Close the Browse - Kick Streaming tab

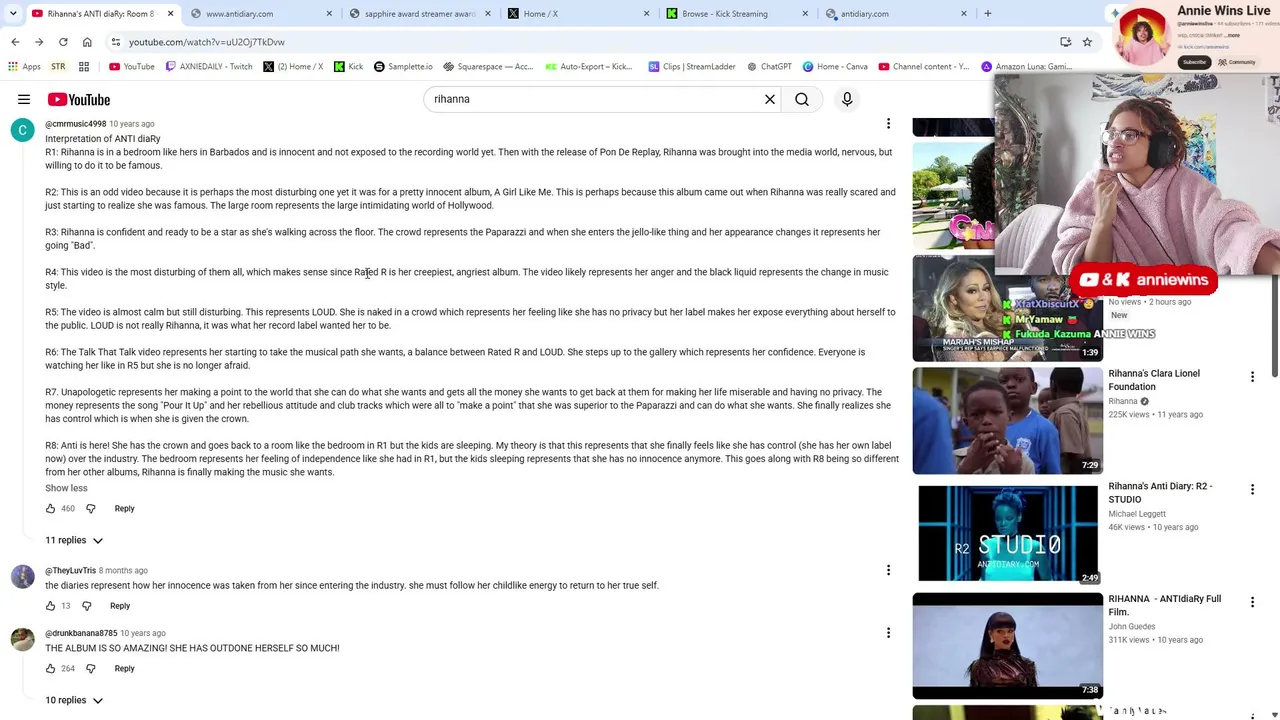805,14
